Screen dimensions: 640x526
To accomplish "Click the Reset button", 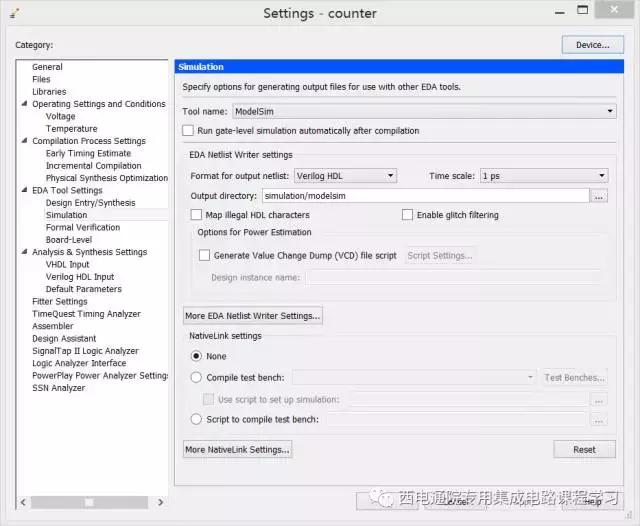I will [x=584, y=449].
